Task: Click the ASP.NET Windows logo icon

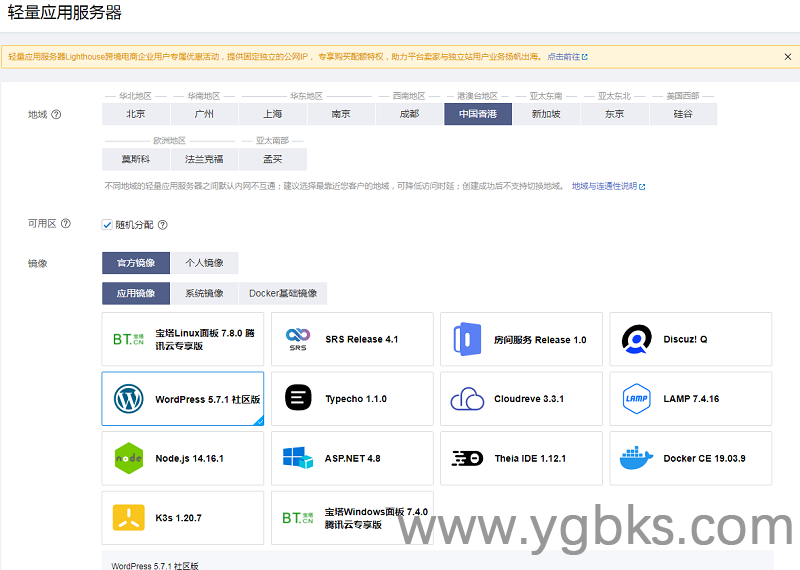Action: [298, 458]
